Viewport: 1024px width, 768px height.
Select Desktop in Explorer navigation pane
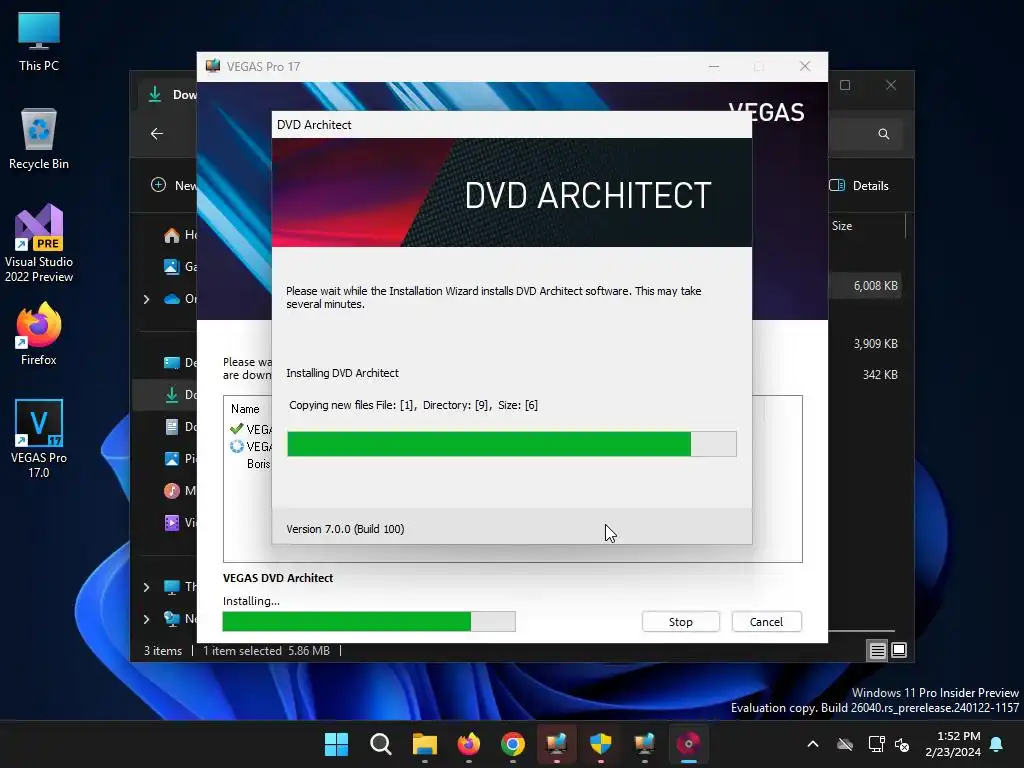[x=178, y=362]
